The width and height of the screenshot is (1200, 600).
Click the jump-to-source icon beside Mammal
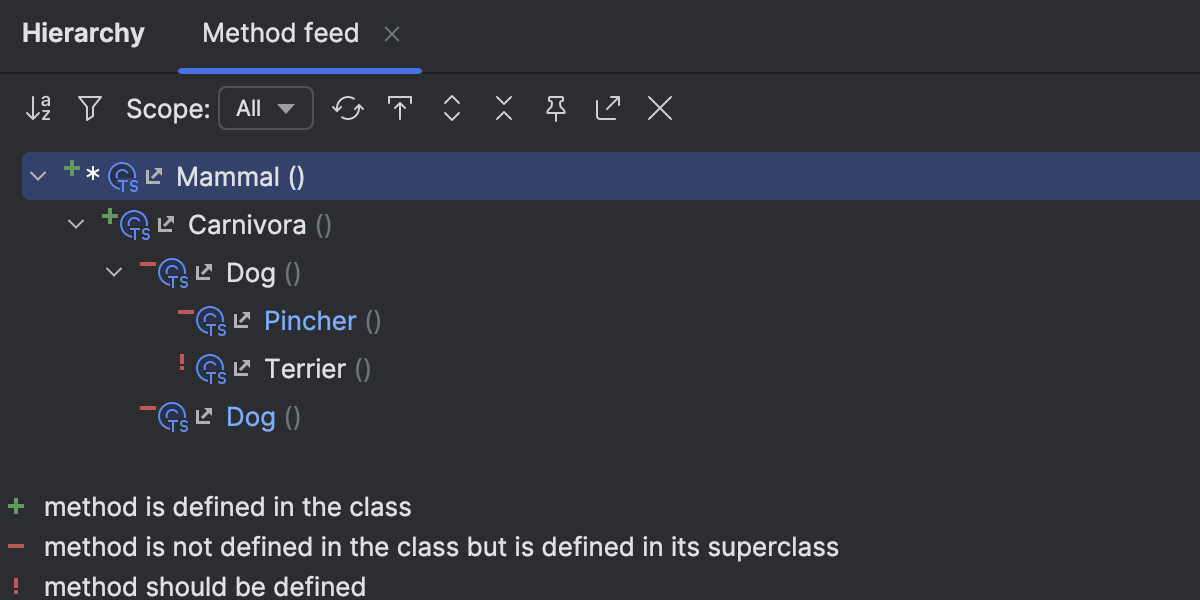tap(152, 175)
